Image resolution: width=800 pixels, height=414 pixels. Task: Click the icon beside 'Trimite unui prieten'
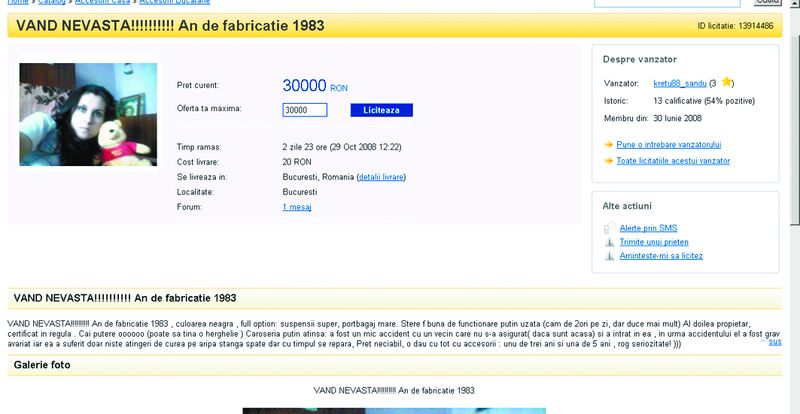pos(609,242)
